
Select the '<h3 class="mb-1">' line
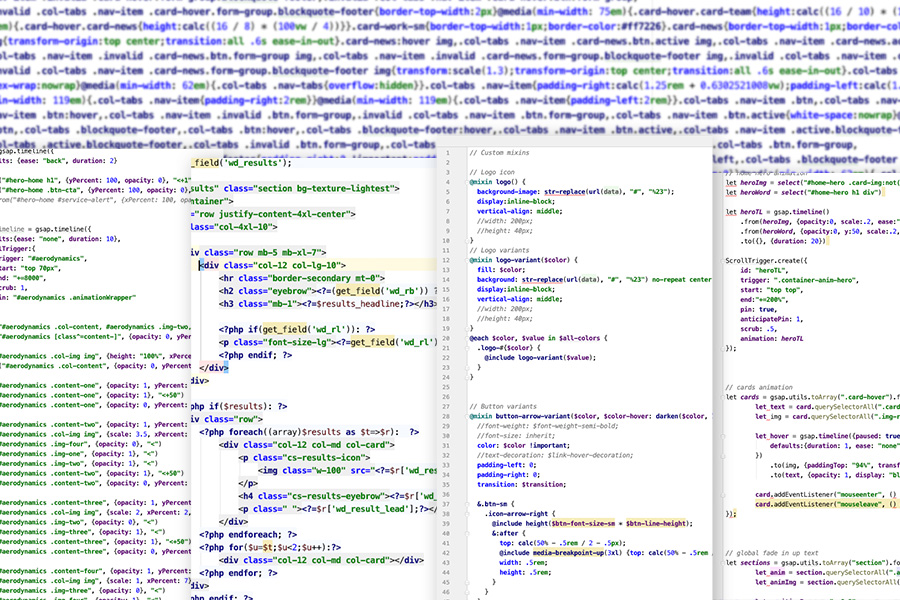328,304
